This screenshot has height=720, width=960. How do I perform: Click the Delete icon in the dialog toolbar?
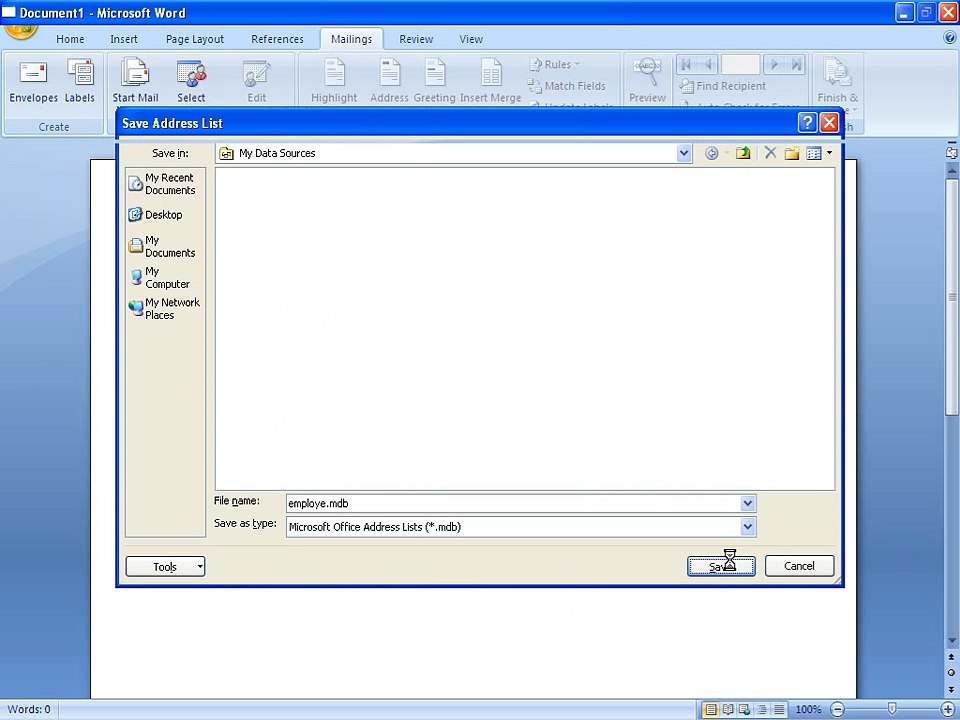click(x=770, y=153)
